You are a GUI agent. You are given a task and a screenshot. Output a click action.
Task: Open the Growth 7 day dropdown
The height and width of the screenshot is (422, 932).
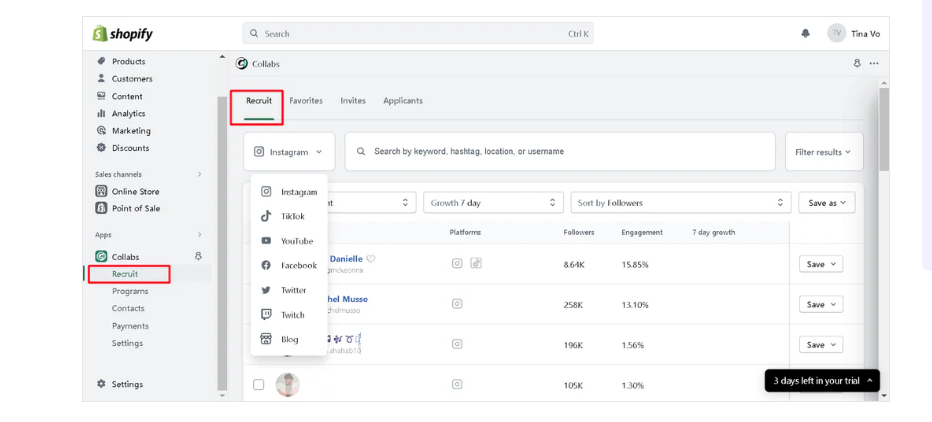493,203
